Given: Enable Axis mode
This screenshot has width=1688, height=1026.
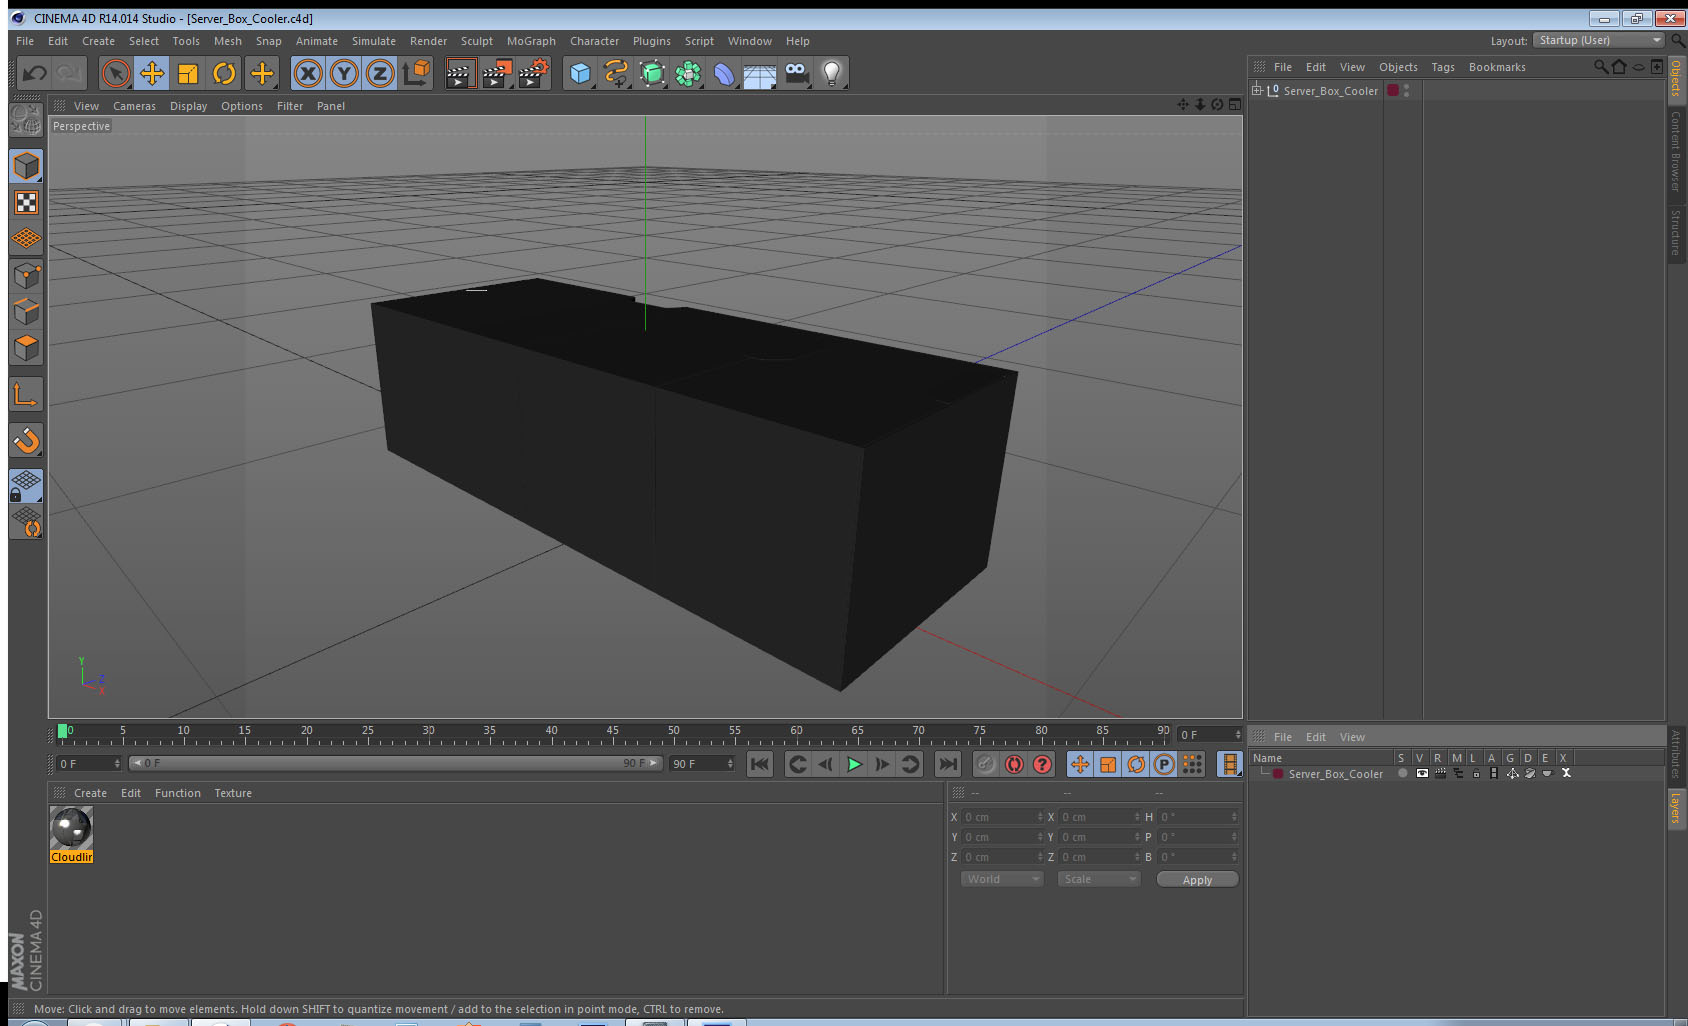Looking at the screenshot, I should point(26,395).
